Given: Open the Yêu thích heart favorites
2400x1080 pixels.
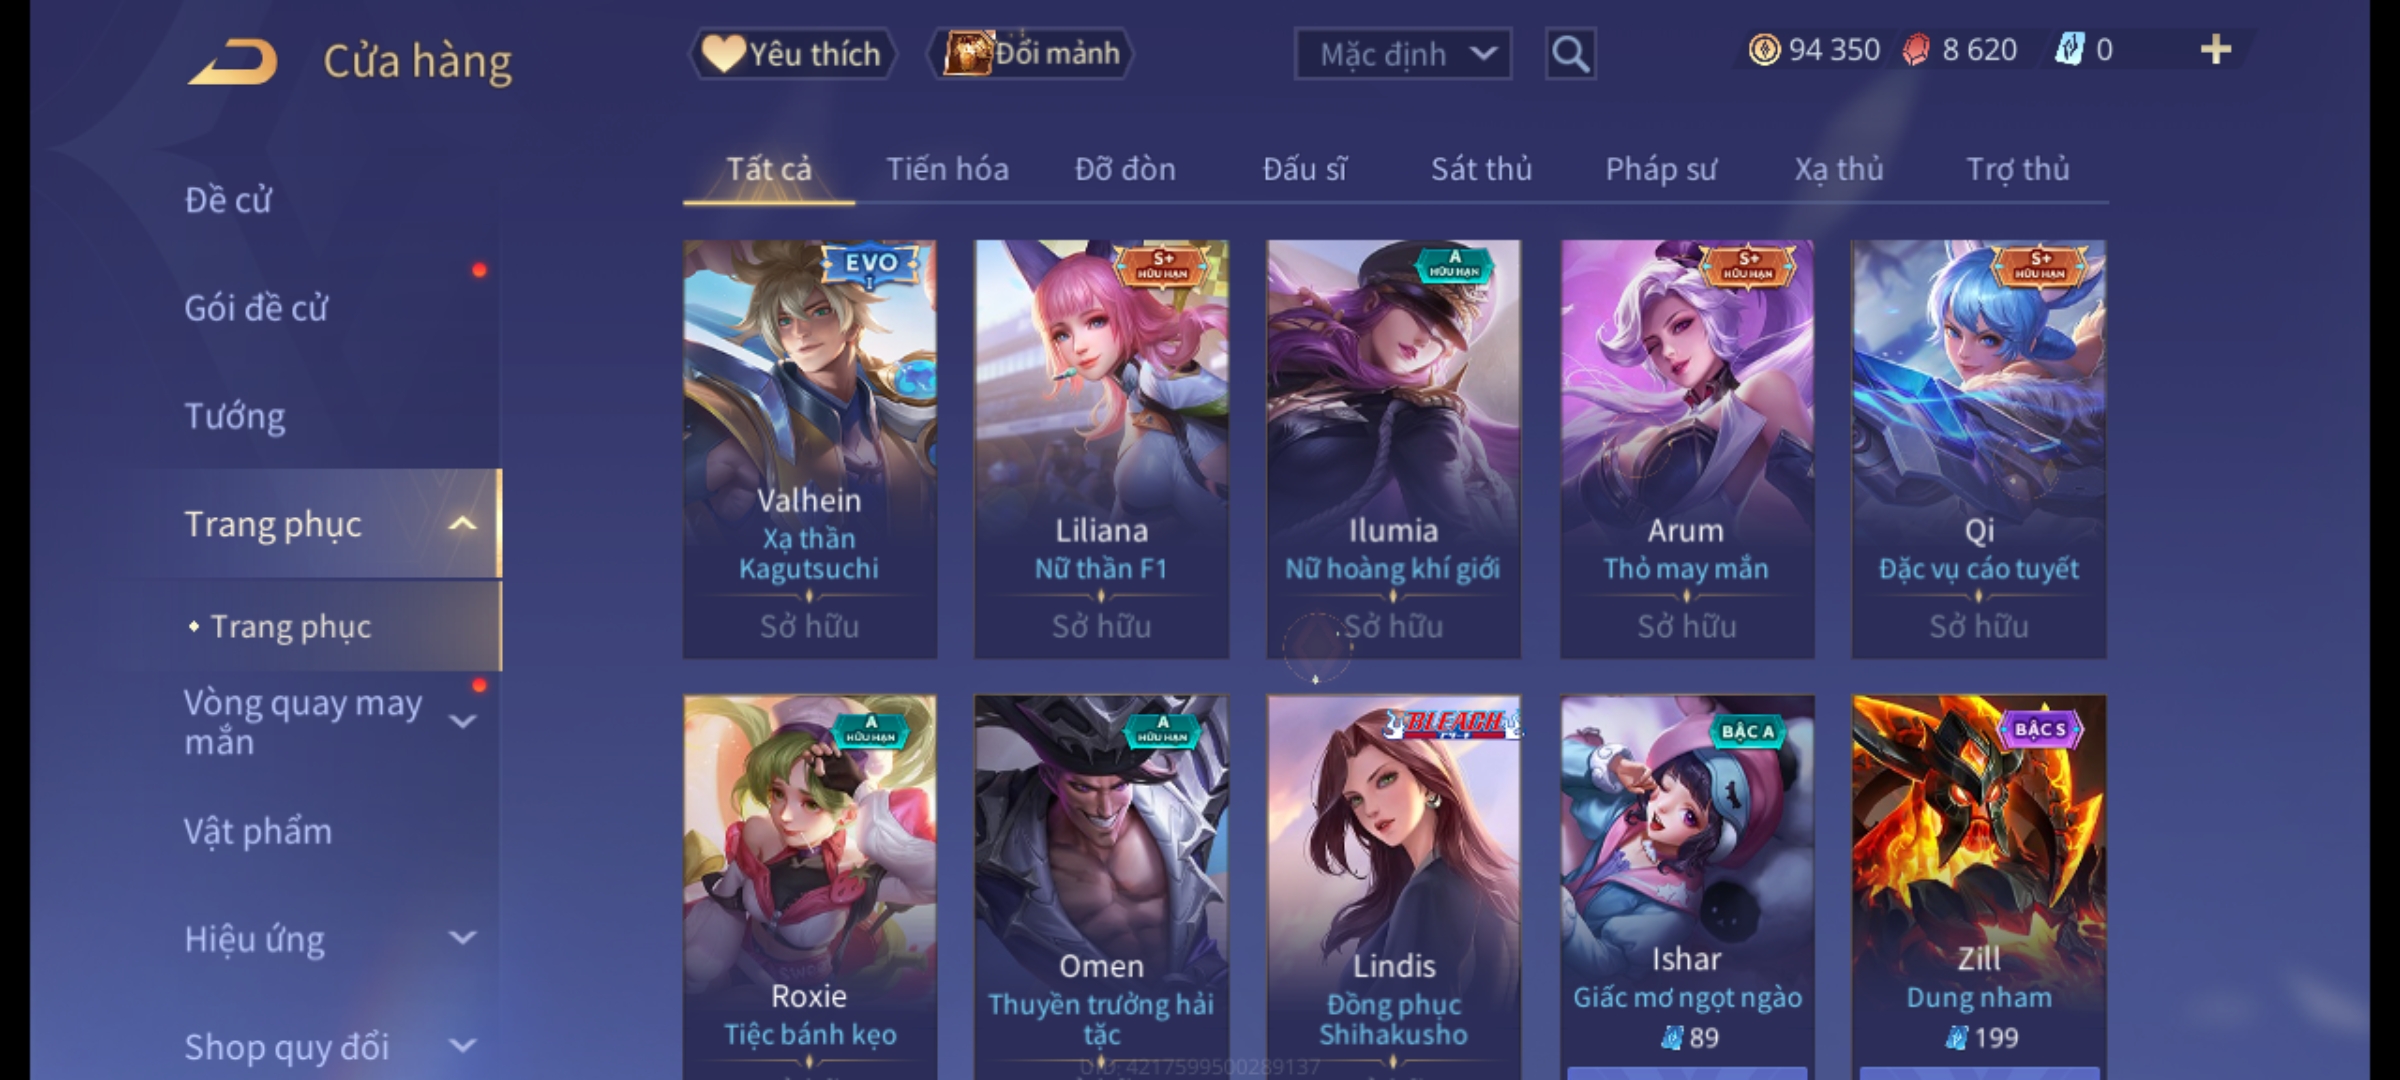Looking at the screenshot, I should (x=791, y=53).
